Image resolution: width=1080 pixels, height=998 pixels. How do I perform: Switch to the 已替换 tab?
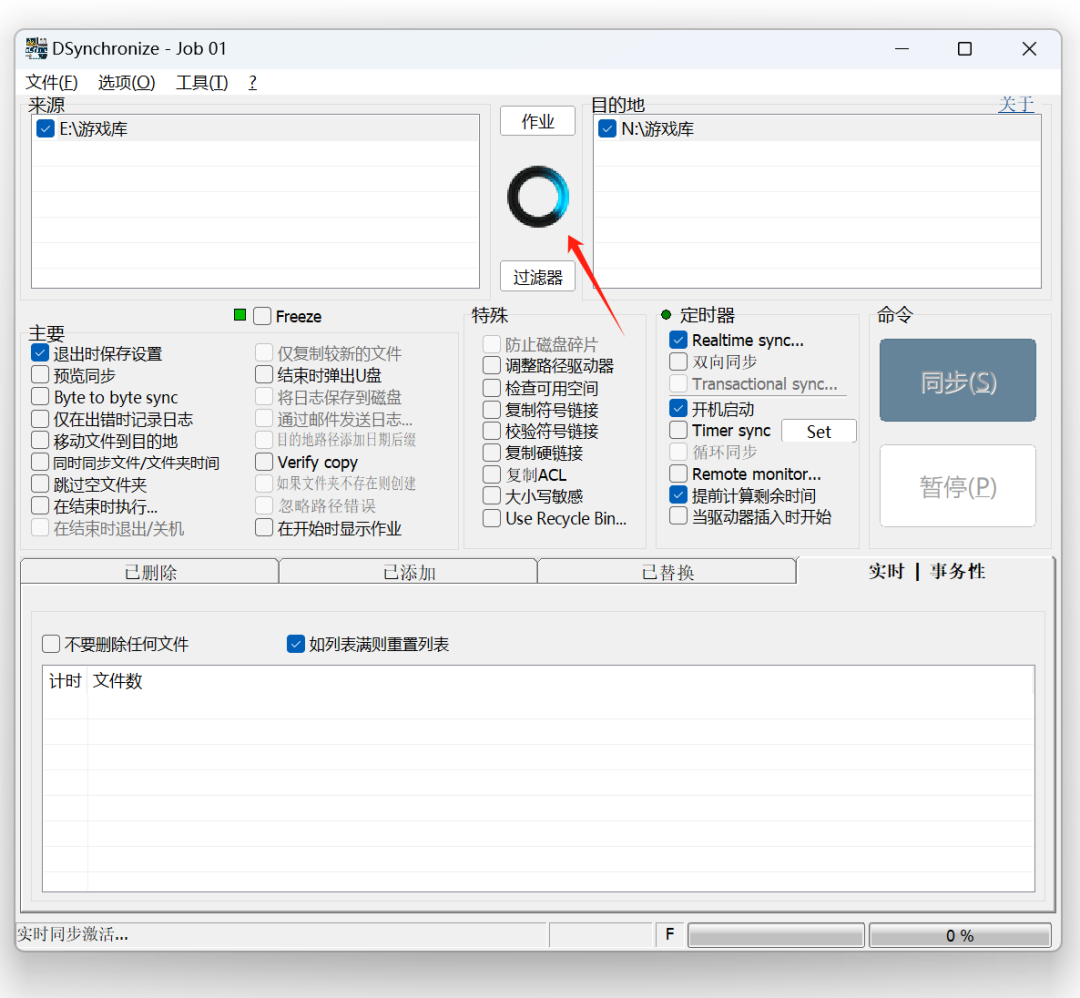[x=667, y=572]
